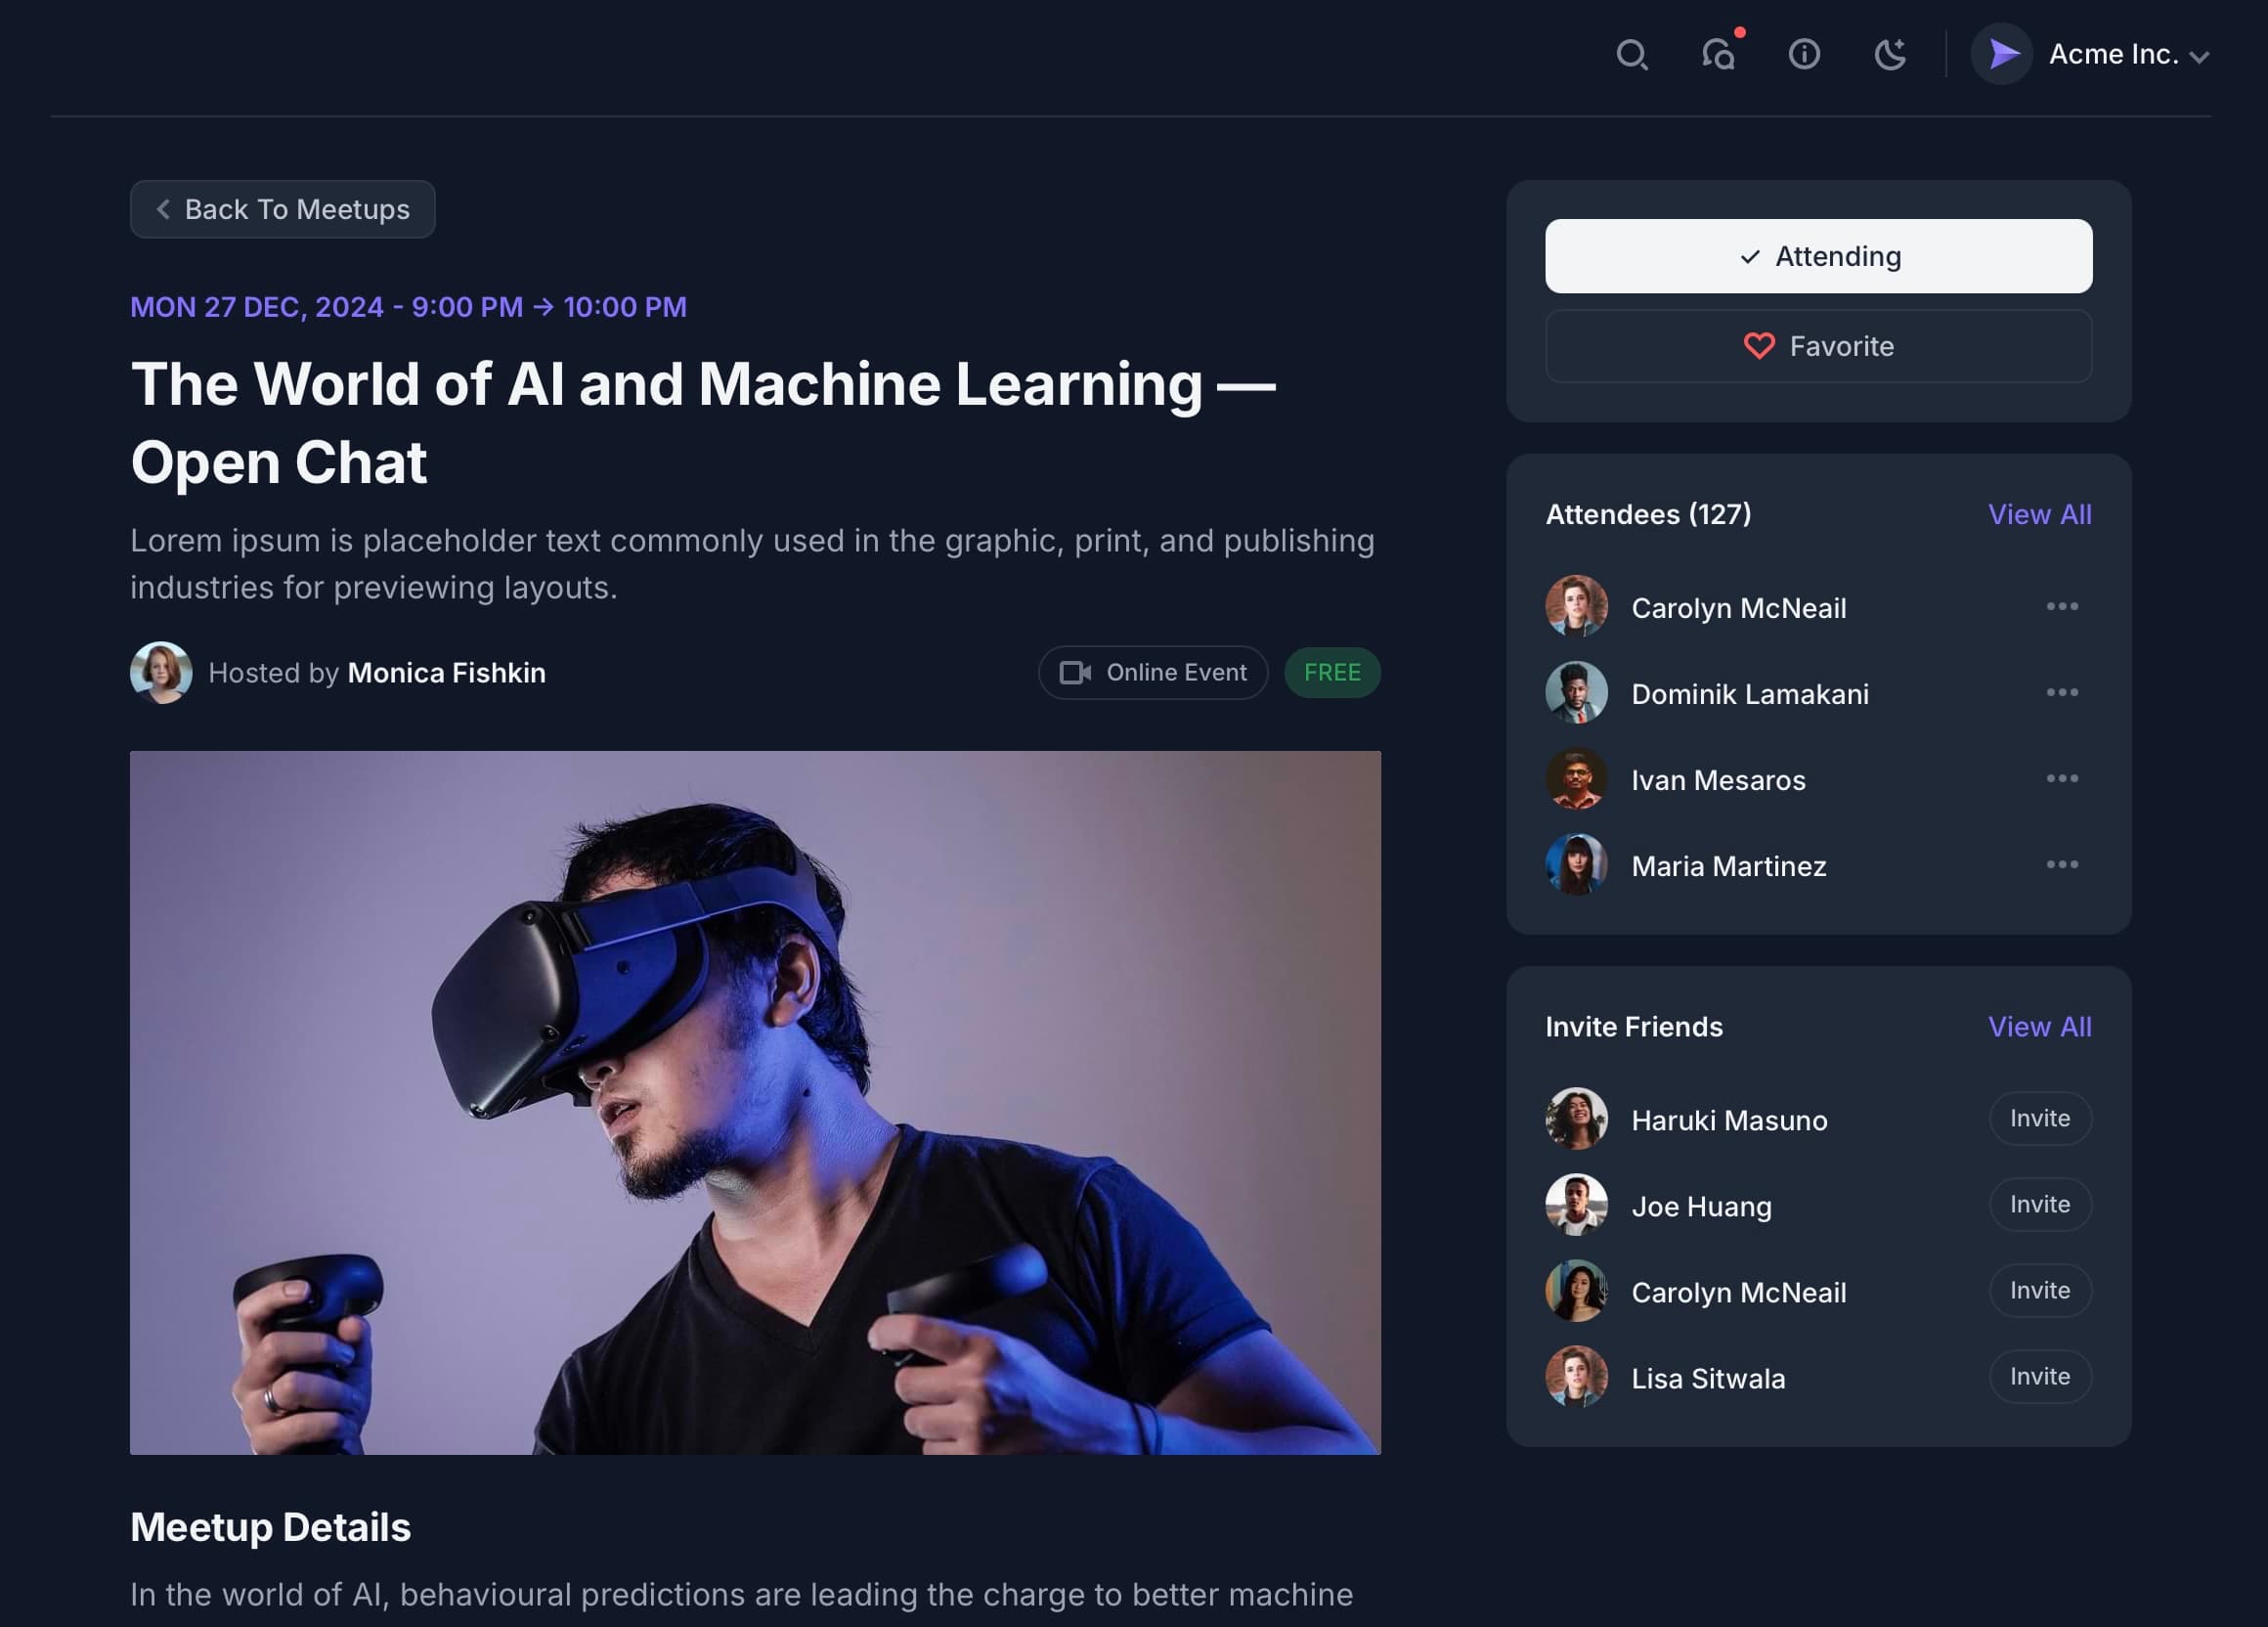Invite Haruki Masuno
The height and width of the screenshot is (1627, 2268).
[x=2039, y=1118]
